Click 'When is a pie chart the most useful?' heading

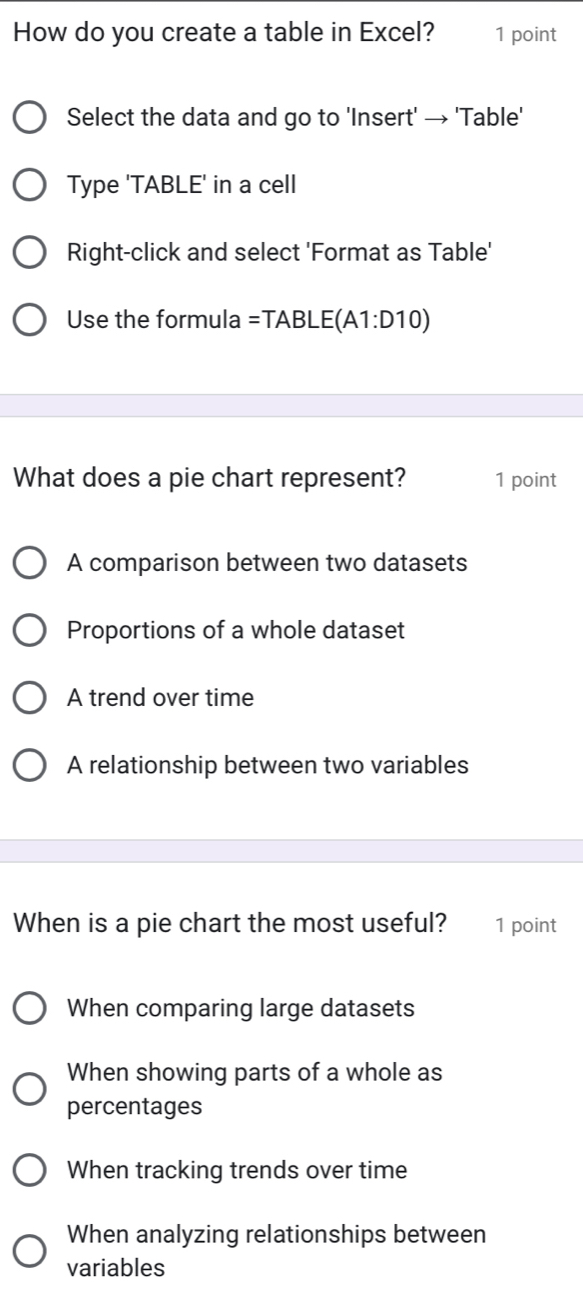231,924
